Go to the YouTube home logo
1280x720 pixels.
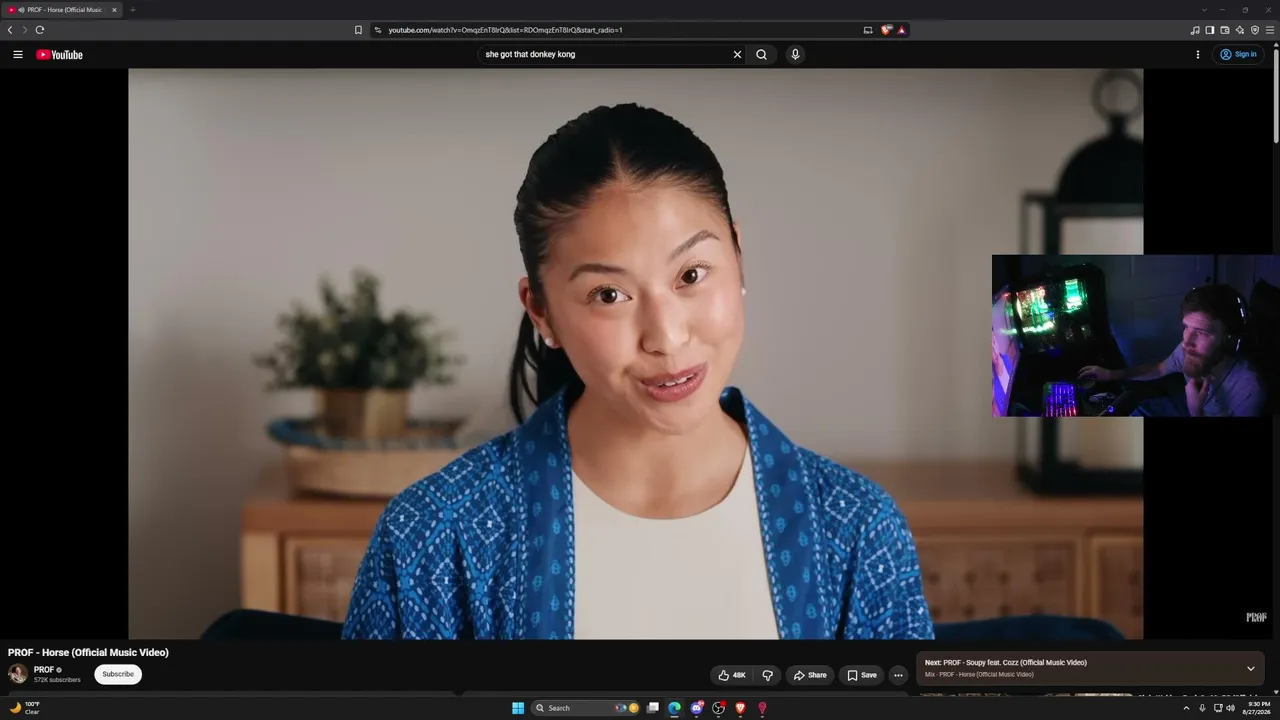tap(59, 55)
